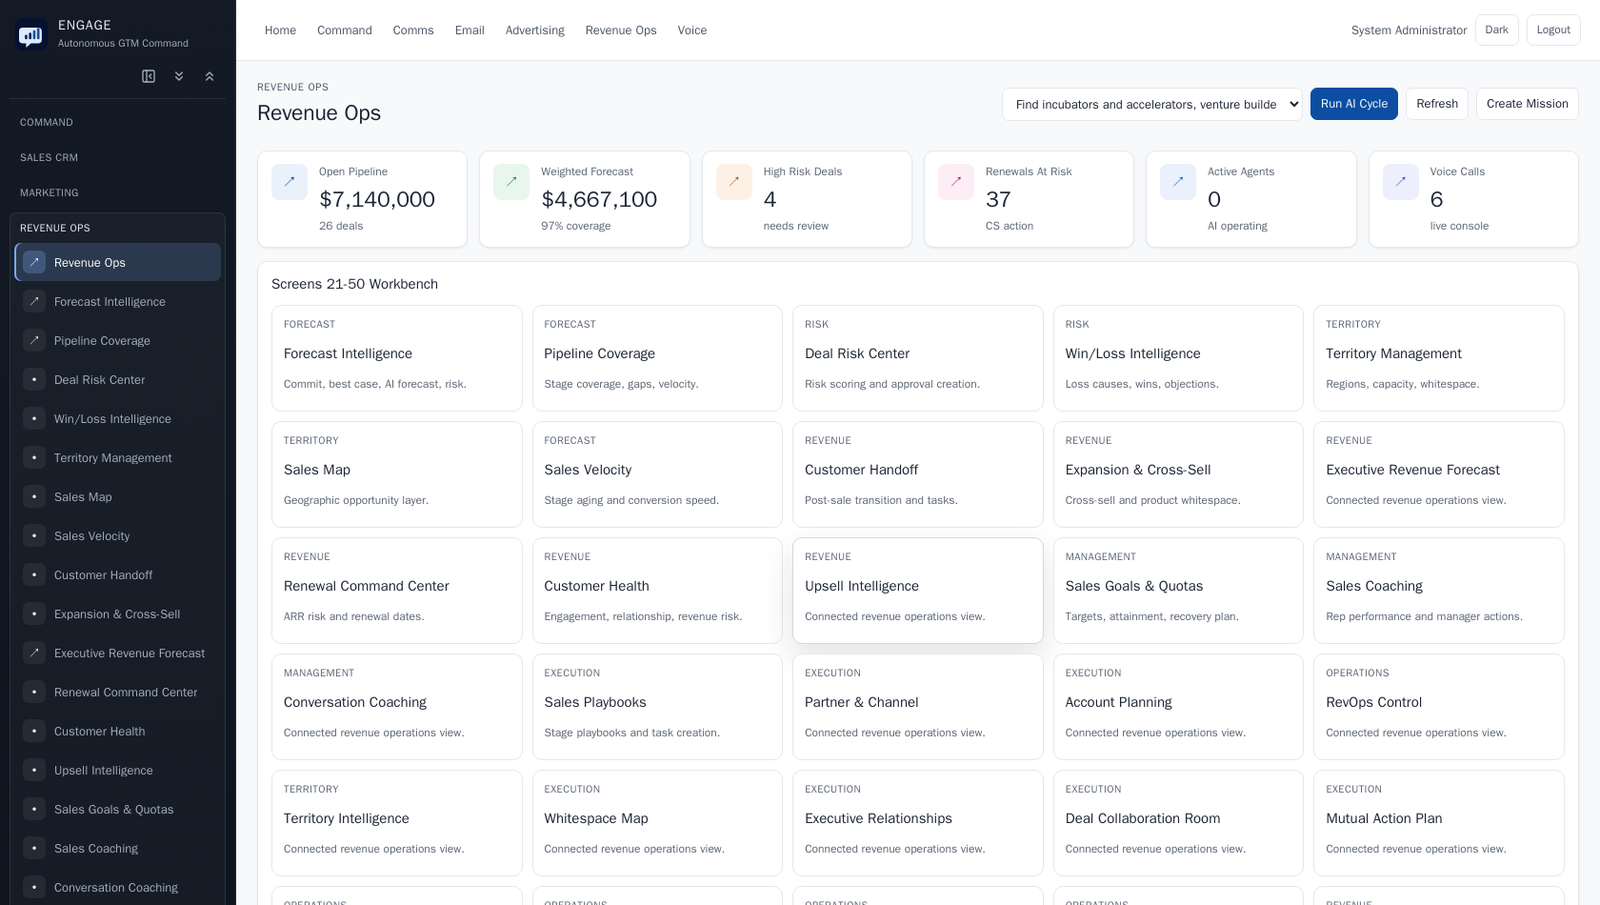Screen dimensions: 1600x905
Task: Open the Partner & Channel workbench card
Action: tap(917, 707)
